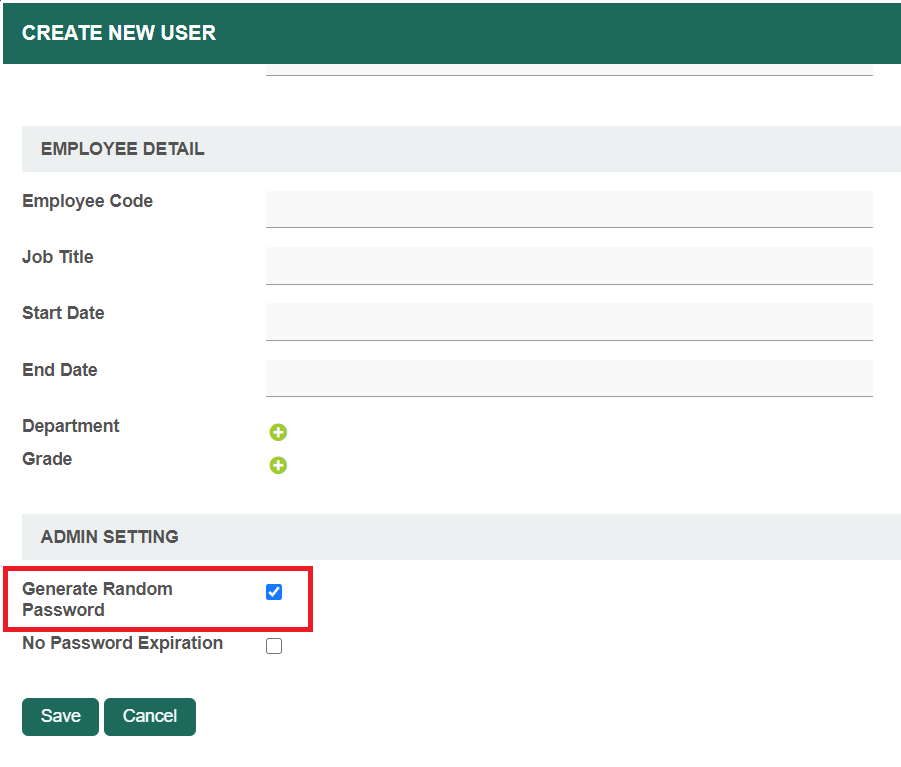Select the End Date label
The height and width of the screenshot is (767, 901).
tap(60, 369)
